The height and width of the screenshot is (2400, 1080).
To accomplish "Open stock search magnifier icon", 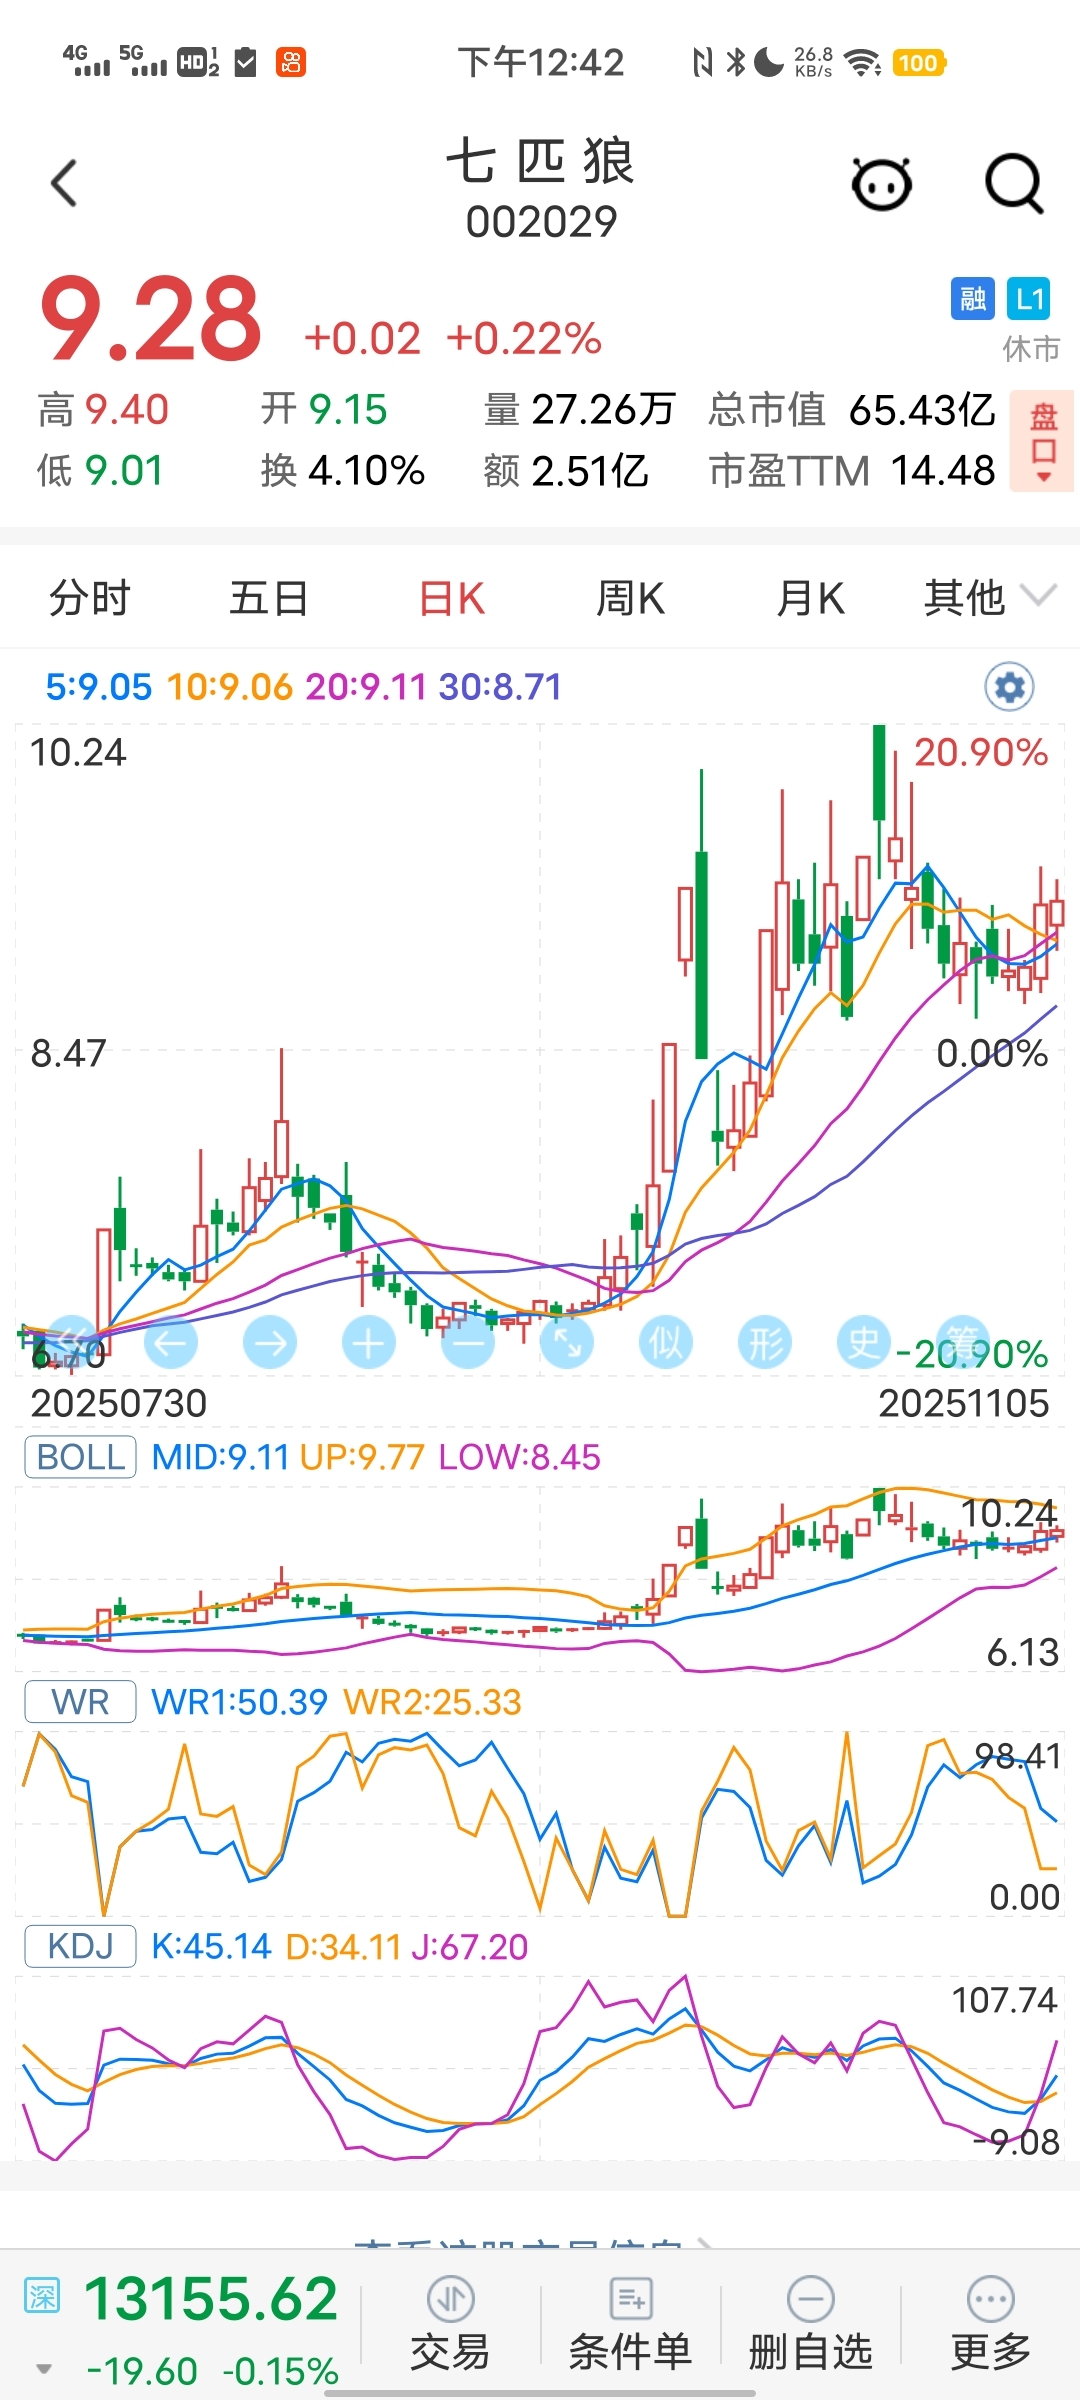I will click(x=1014, y=184).
